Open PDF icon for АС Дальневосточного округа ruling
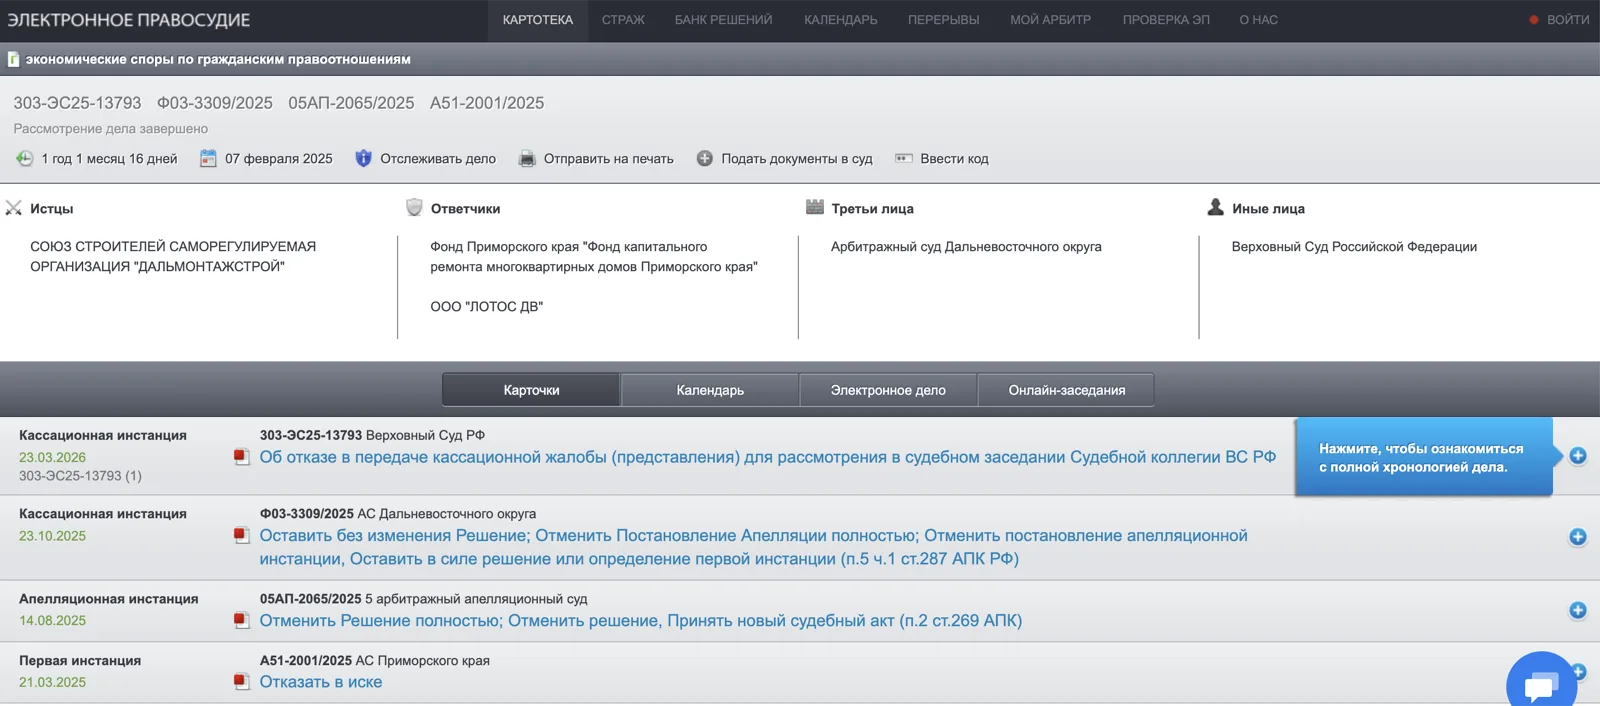The width and height of the screenshot is (1600, 706). coord(241,535)
